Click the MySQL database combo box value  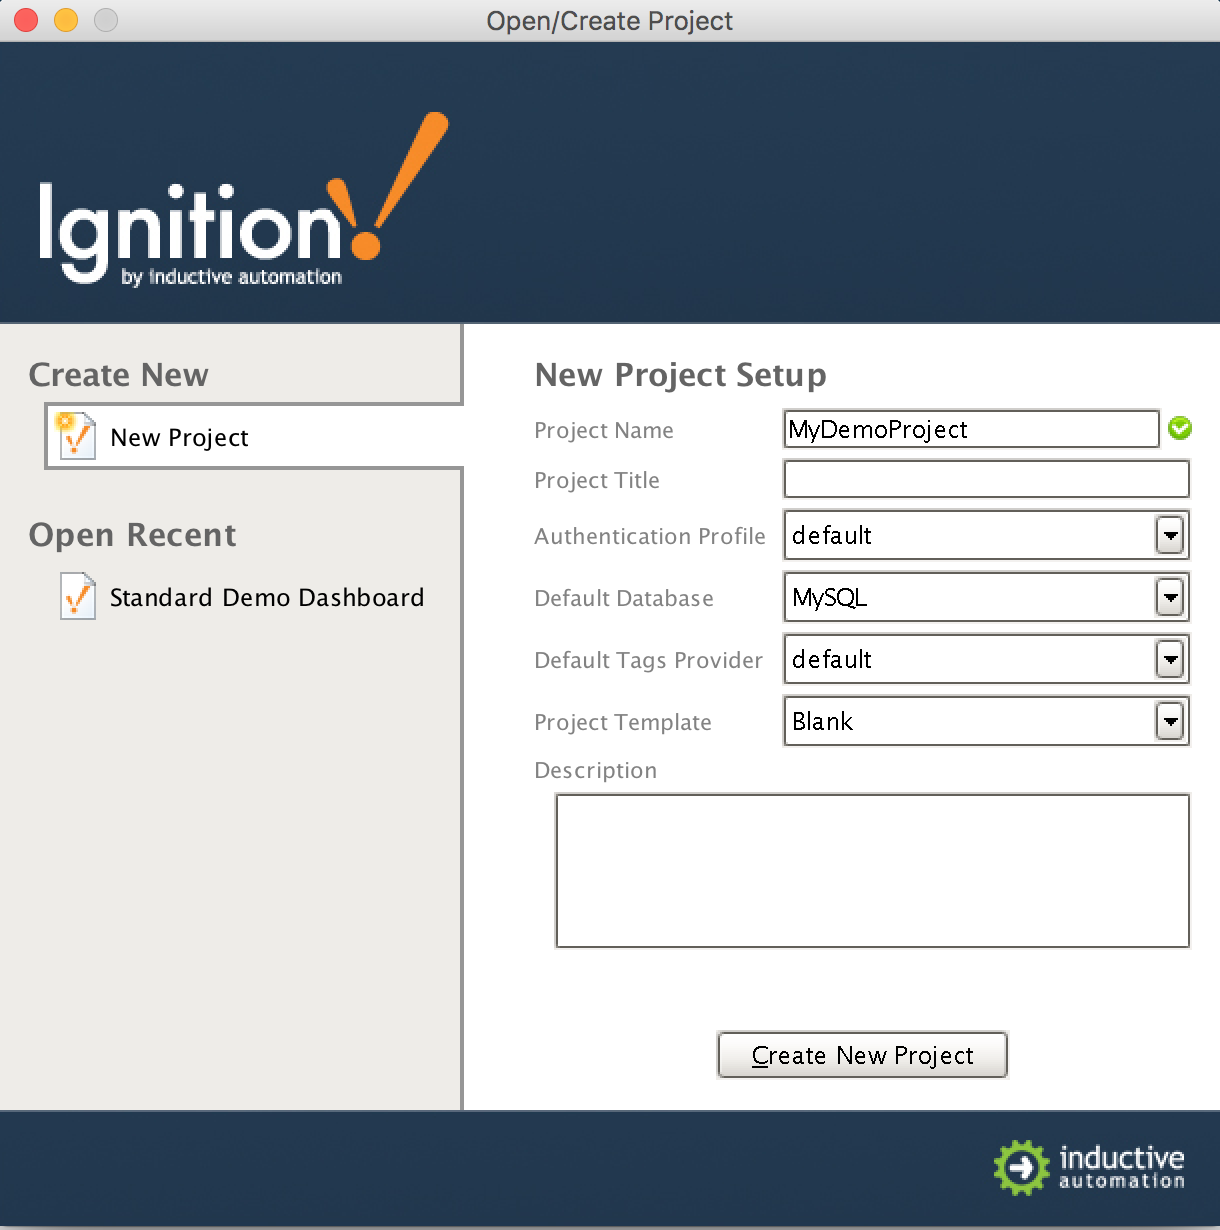[x=830, y=598]
